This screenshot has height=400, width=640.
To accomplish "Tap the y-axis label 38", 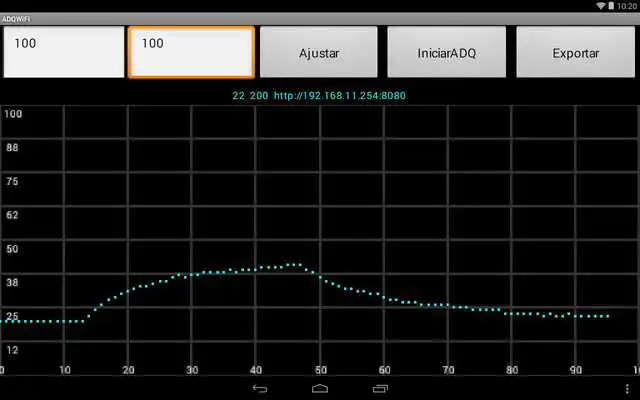I will tap(12, 282).
